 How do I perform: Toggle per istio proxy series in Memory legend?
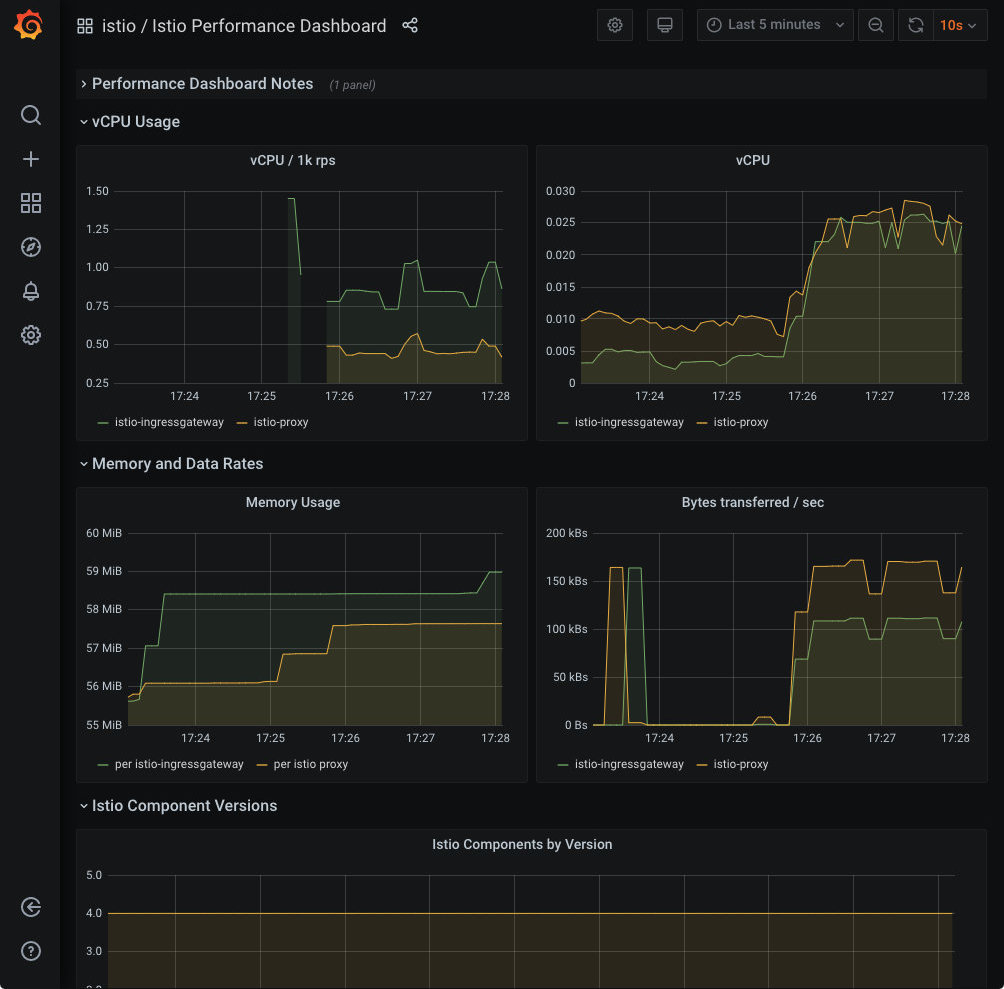(x=310, y=764)
